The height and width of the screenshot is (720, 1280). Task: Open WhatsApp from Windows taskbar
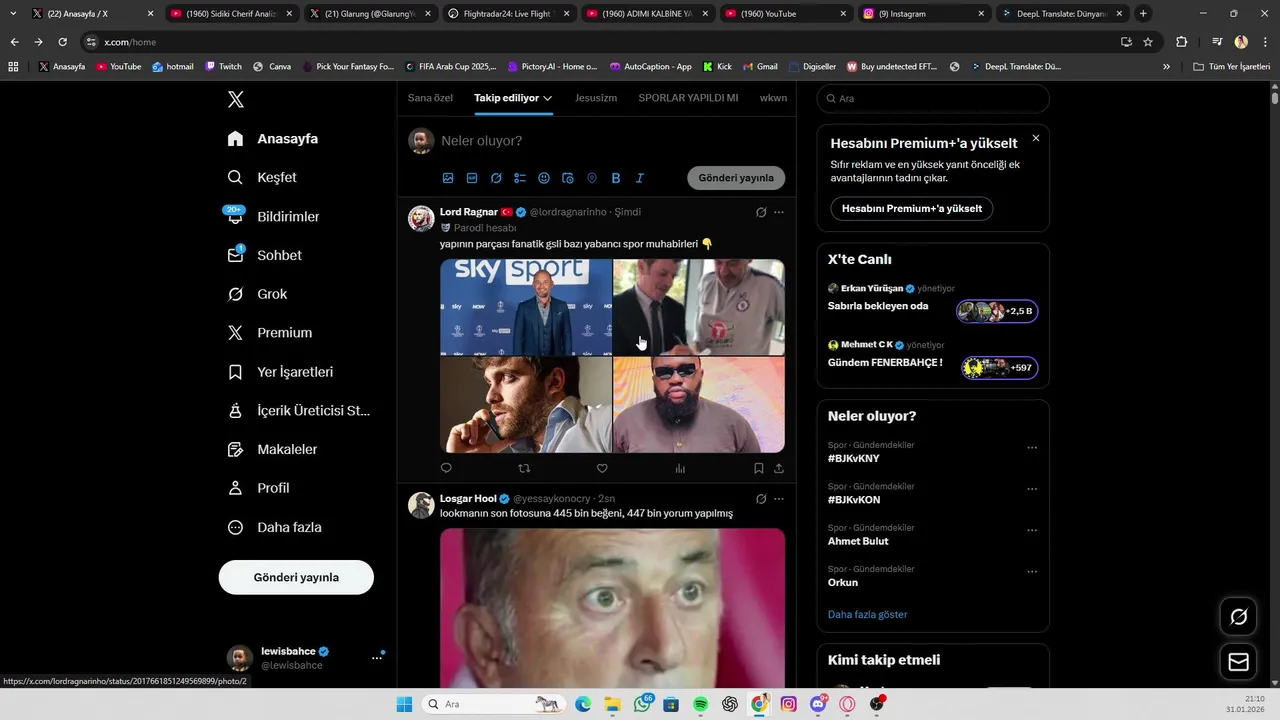(642, 704)
